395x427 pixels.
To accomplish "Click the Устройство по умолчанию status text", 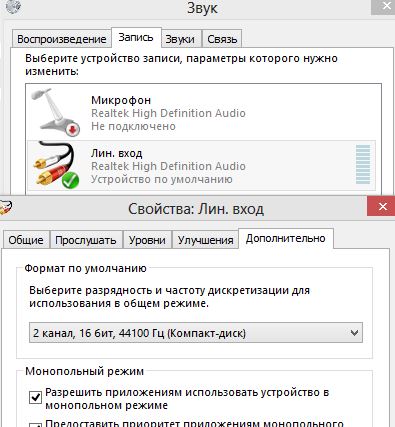I will coord(162,179).
